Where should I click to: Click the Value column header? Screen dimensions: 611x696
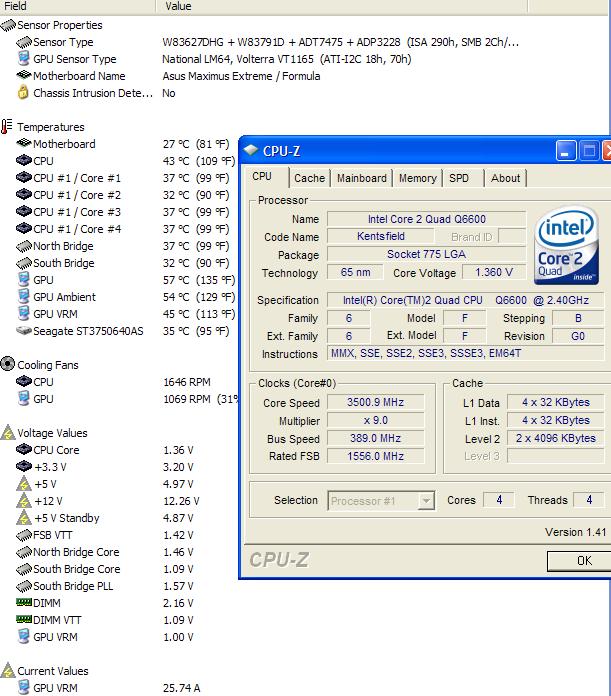point(342,6)
